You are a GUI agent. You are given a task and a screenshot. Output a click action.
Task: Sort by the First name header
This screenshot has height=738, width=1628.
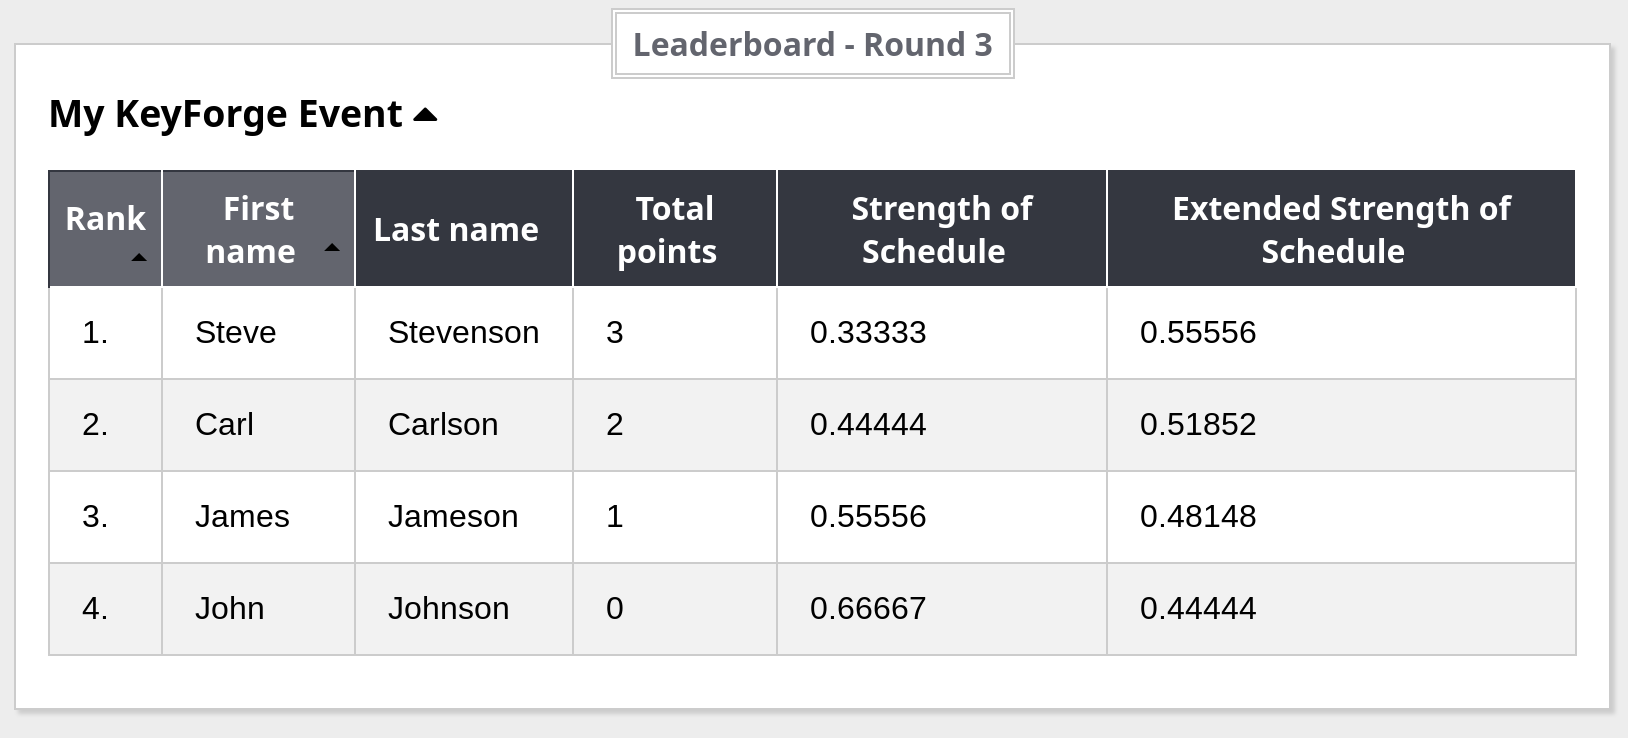pos(251,230)
